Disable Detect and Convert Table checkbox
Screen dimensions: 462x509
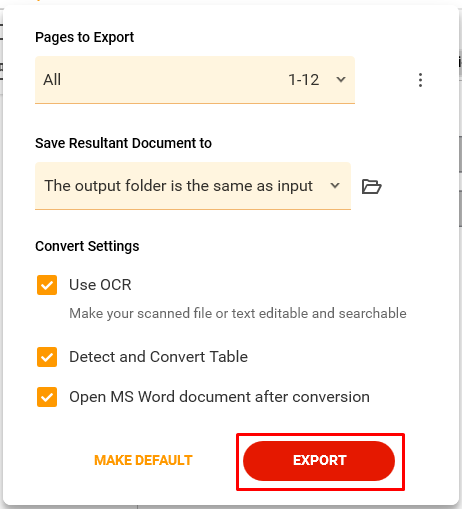click(47, 357)
